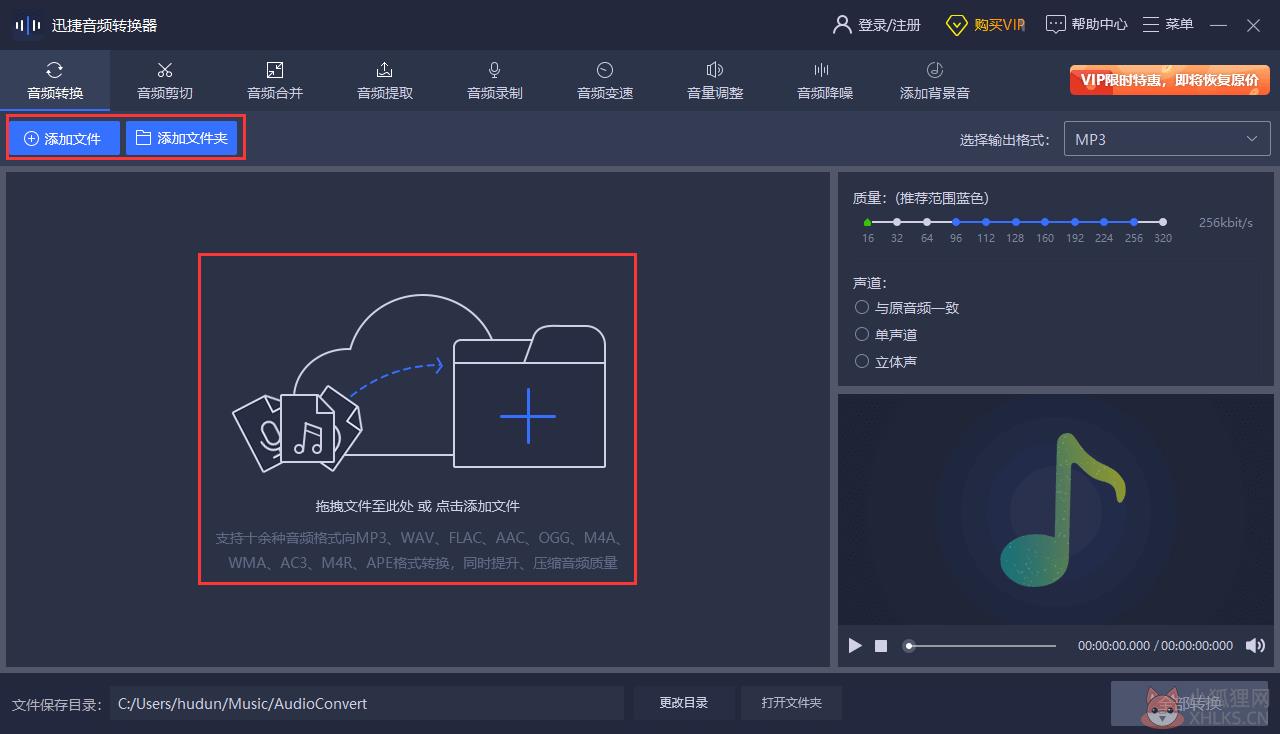Switch to the 音频剪切 tab

click(165, 81)
